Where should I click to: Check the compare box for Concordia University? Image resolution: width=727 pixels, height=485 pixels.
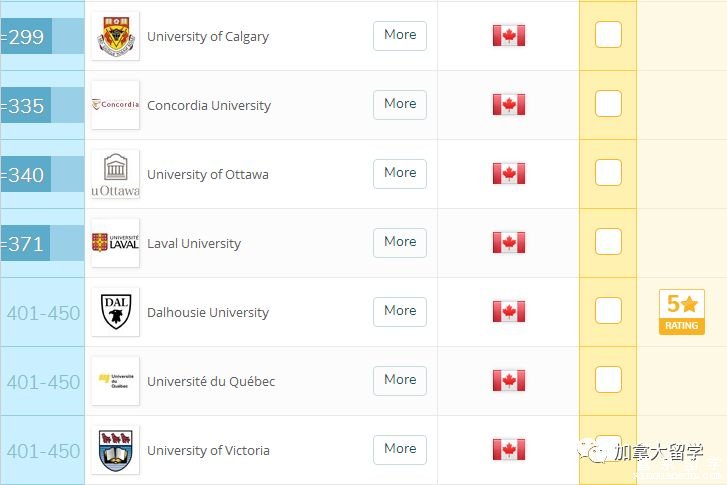tap(608, 103)
